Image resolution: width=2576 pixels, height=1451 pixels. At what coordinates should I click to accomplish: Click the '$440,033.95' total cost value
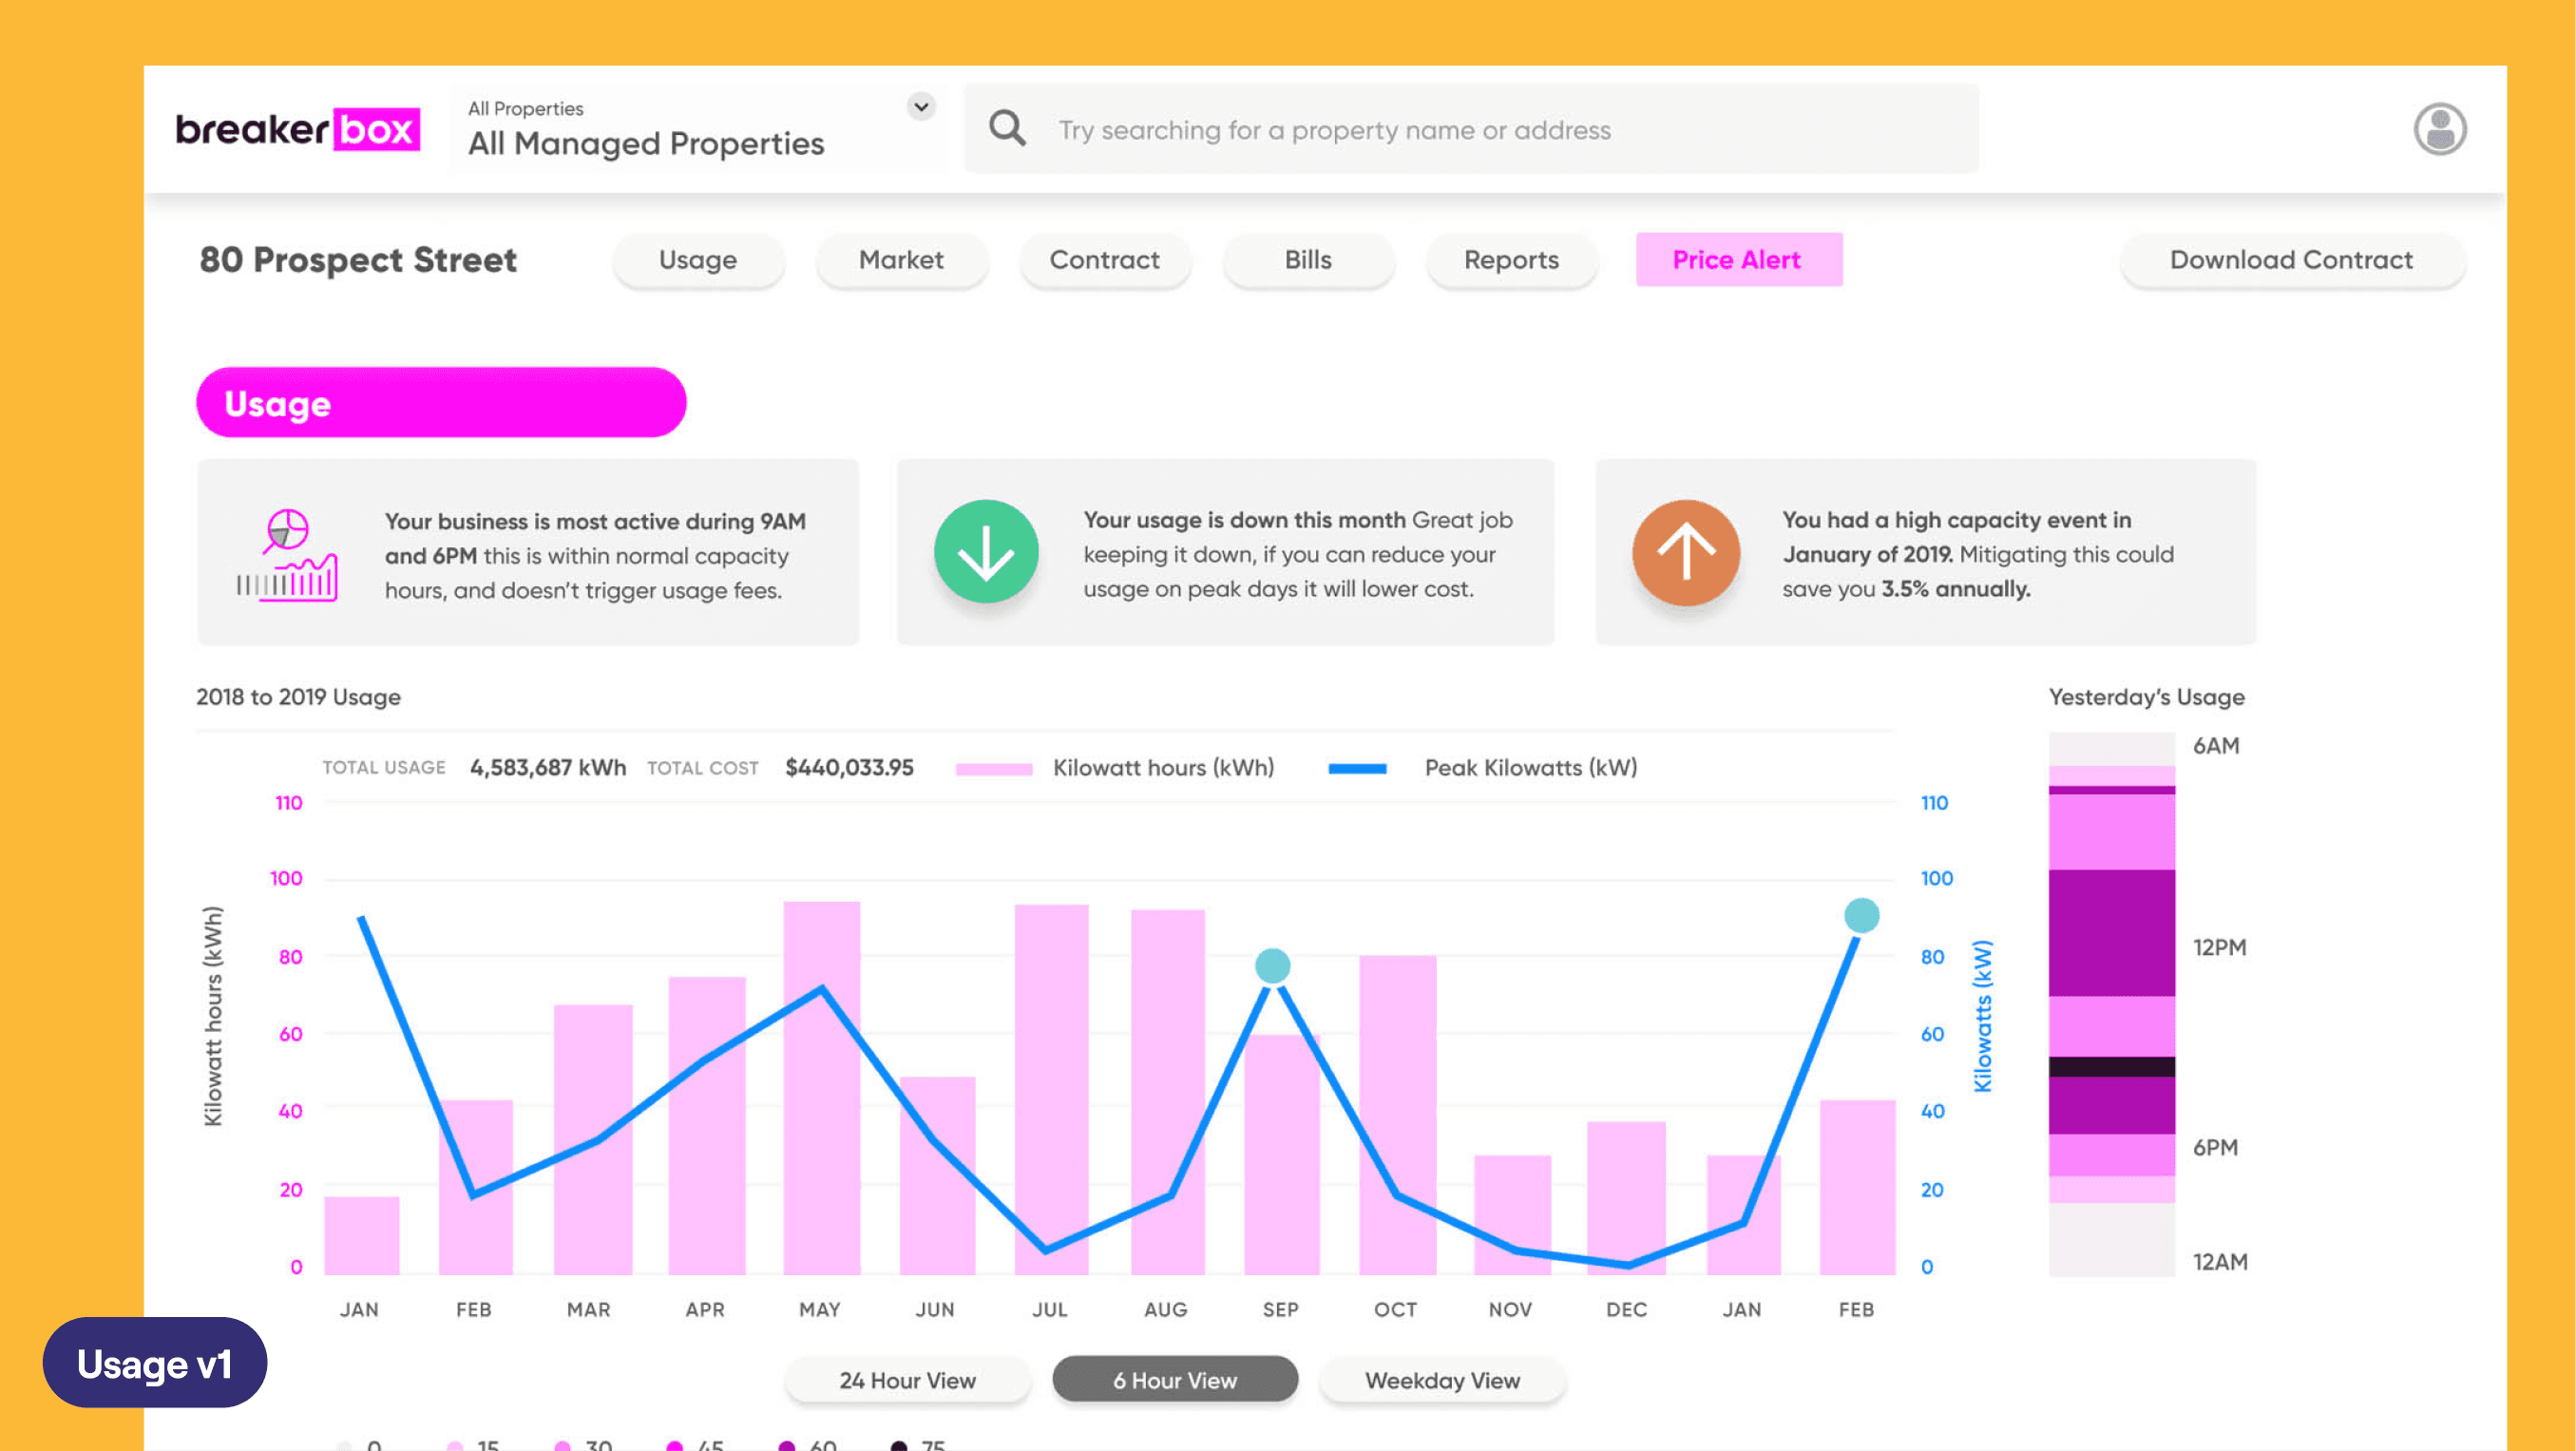[x=849, y=768]
